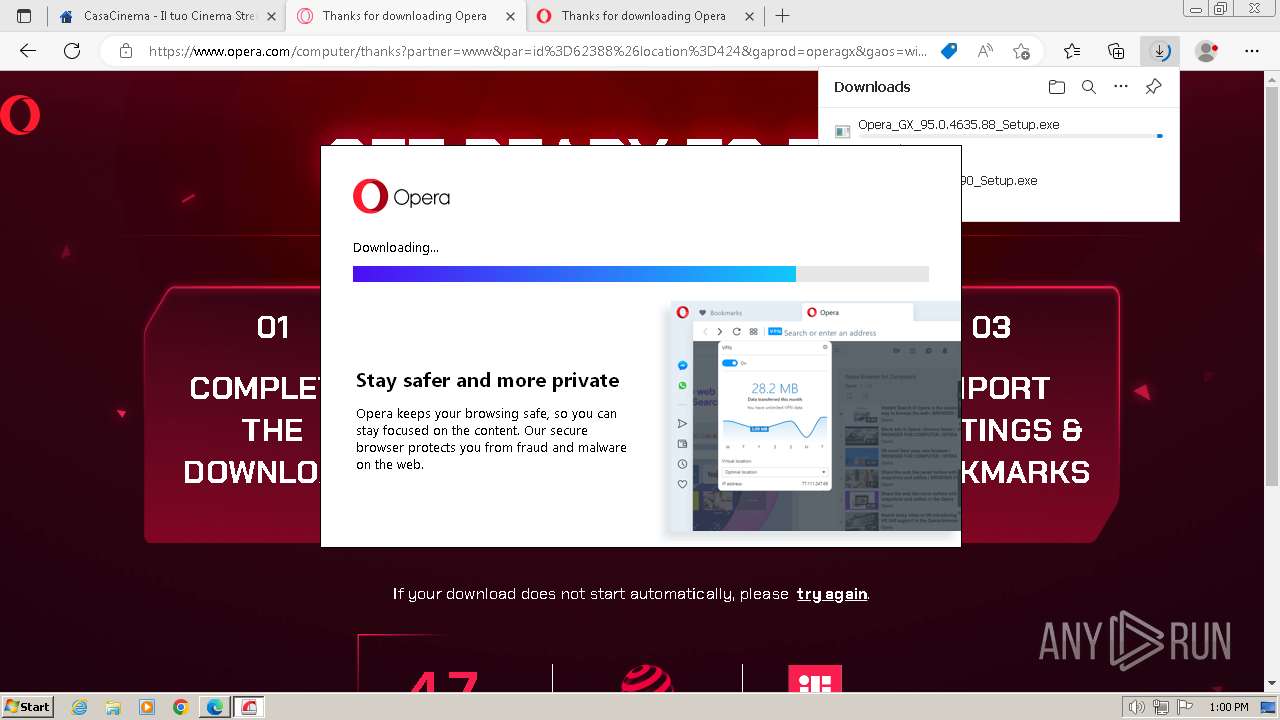Click the step 03 number on page
The width and height of the screenshot is (1280, 720).
[991, 327]
